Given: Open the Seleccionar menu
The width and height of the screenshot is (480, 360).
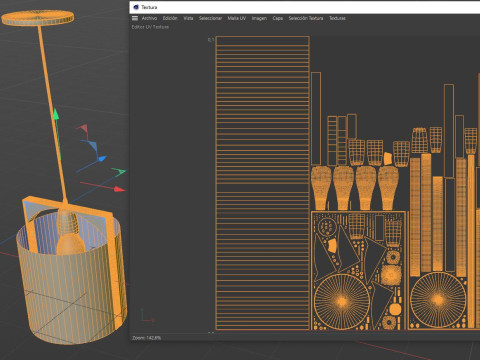Looking at the screenshot, I should point(210,18).
